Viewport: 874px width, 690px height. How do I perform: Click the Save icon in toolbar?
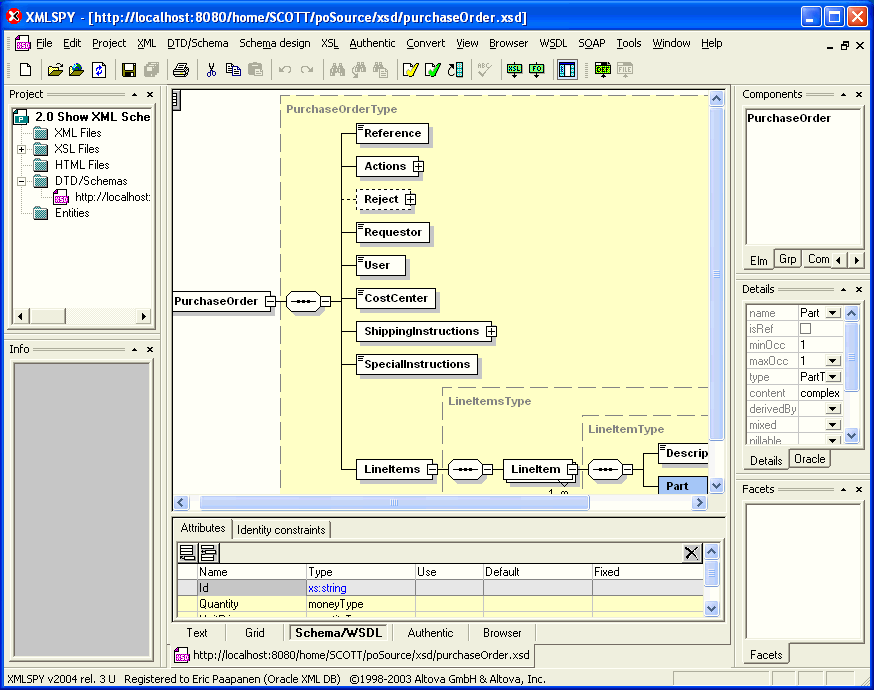coord(128,69)
